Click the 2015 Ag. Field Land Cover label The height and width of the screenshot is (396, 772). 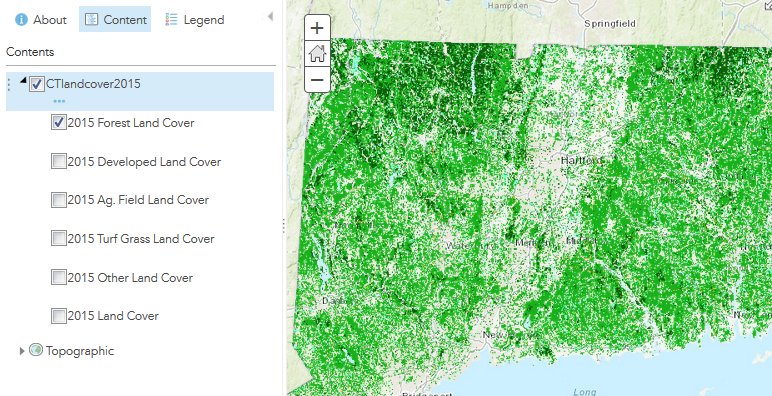[x=138, y=200]
